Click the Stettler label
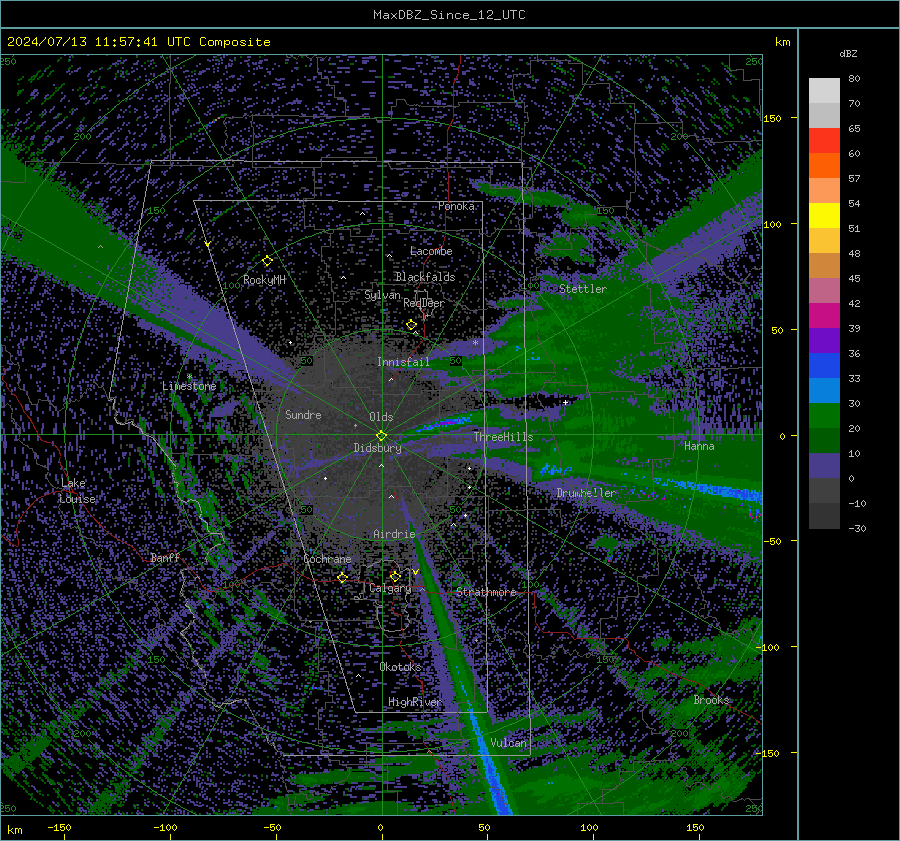900x841 pixels. 583,289
